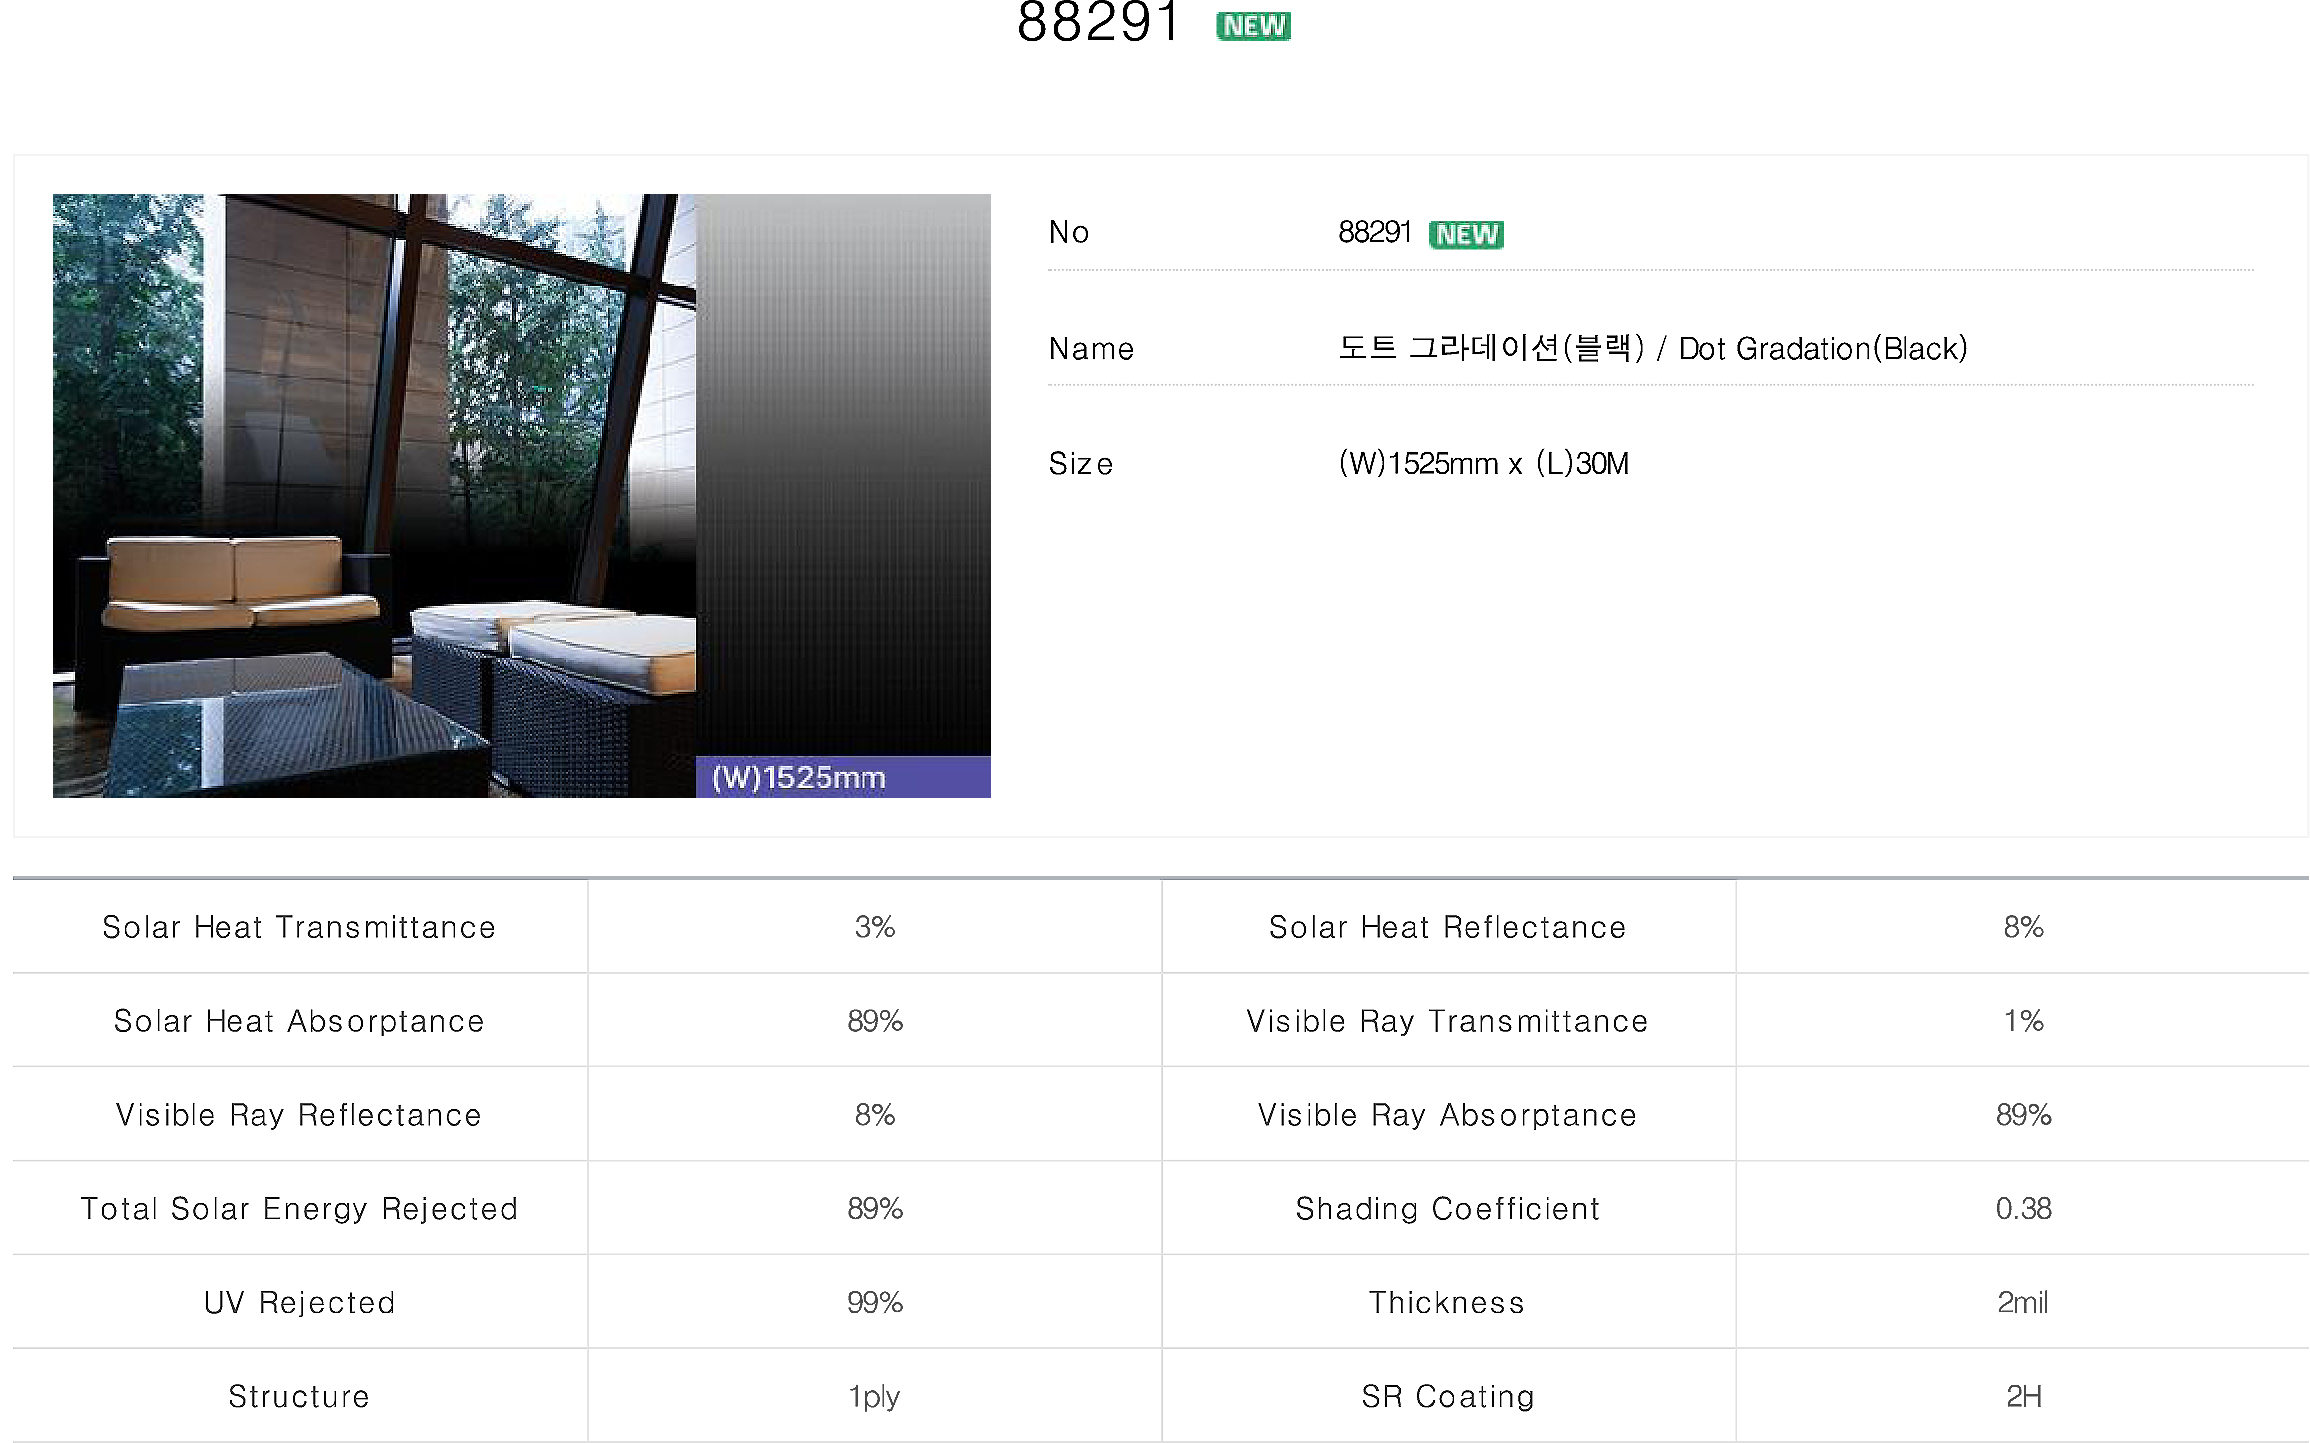Select the 8% Solar Heat Reflectance value

[2023, 927]
